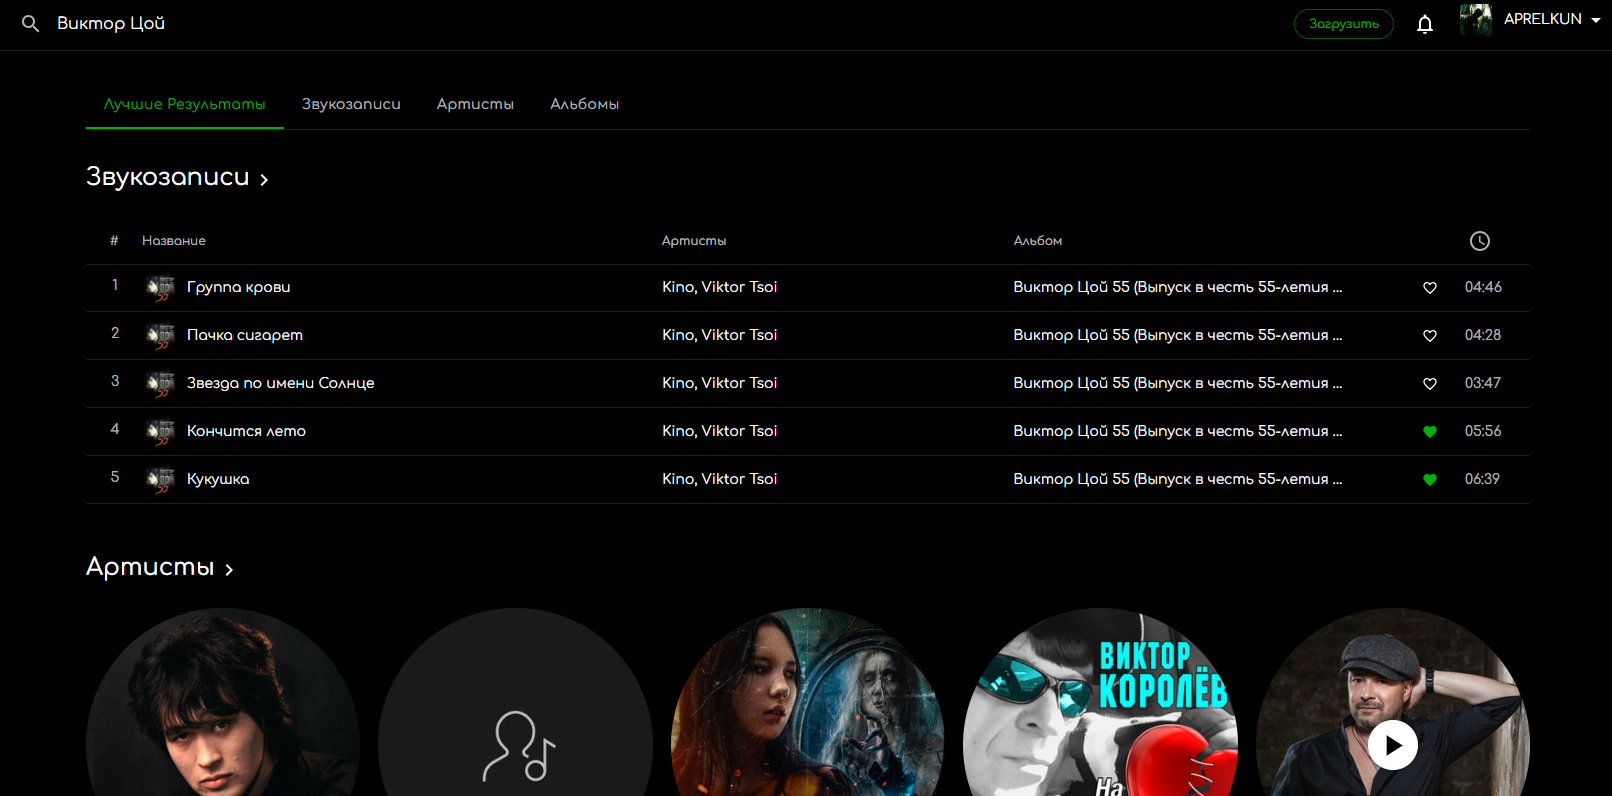1612x796 pixels.
Task: Like the track Пачка сигарет
Action: 1430,336
